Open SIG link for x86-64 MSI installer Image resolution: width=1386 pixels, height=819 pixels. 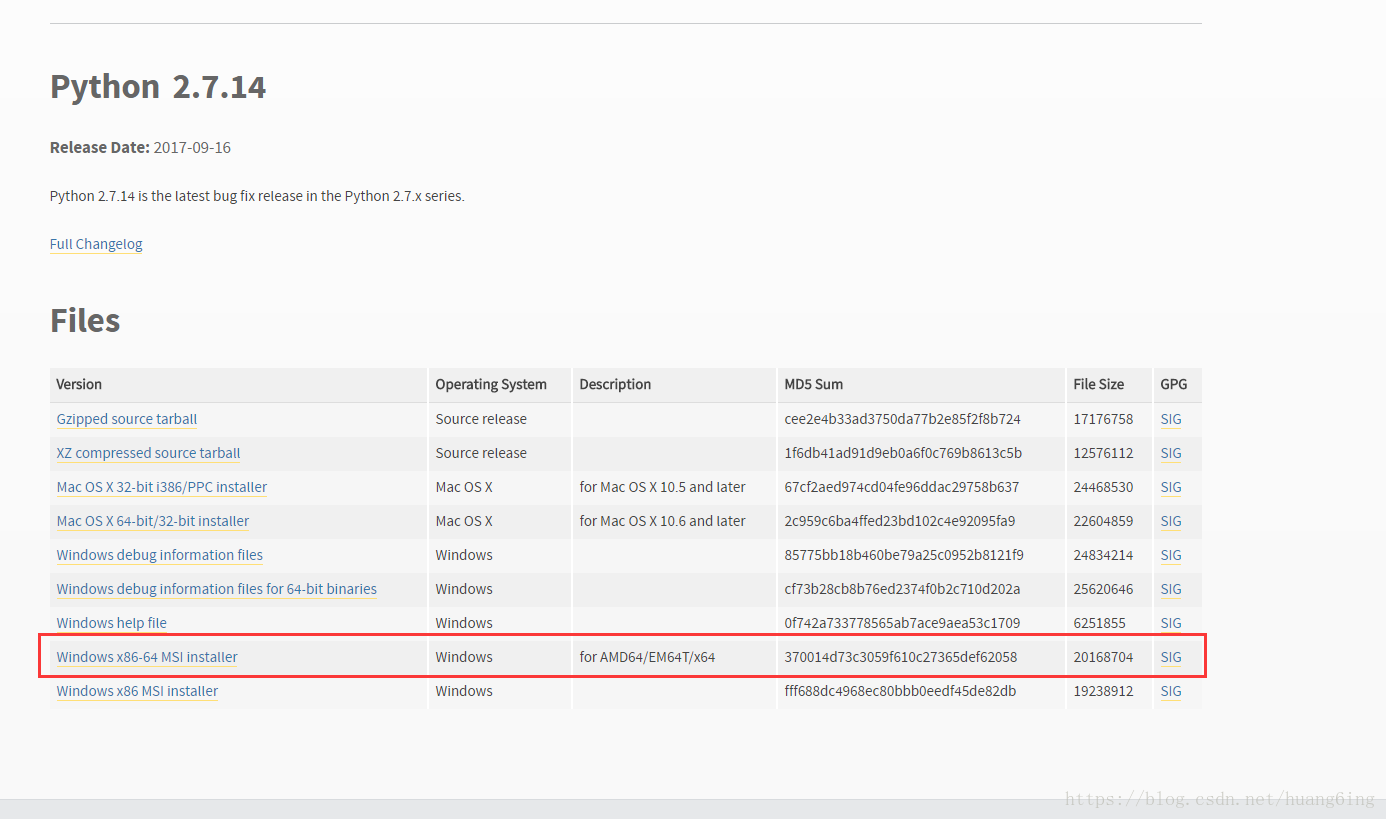coord(1171,657)
